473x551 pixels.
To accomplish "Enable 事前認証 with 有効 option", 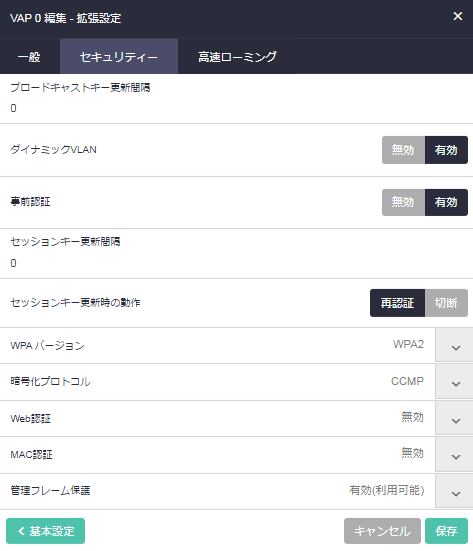I will coord(446,202).
